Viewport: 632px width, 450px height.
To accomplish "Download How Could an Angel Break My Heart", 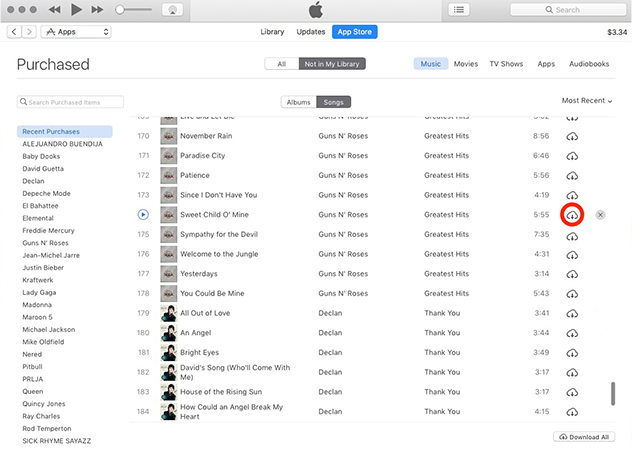I will coord(572,412).
